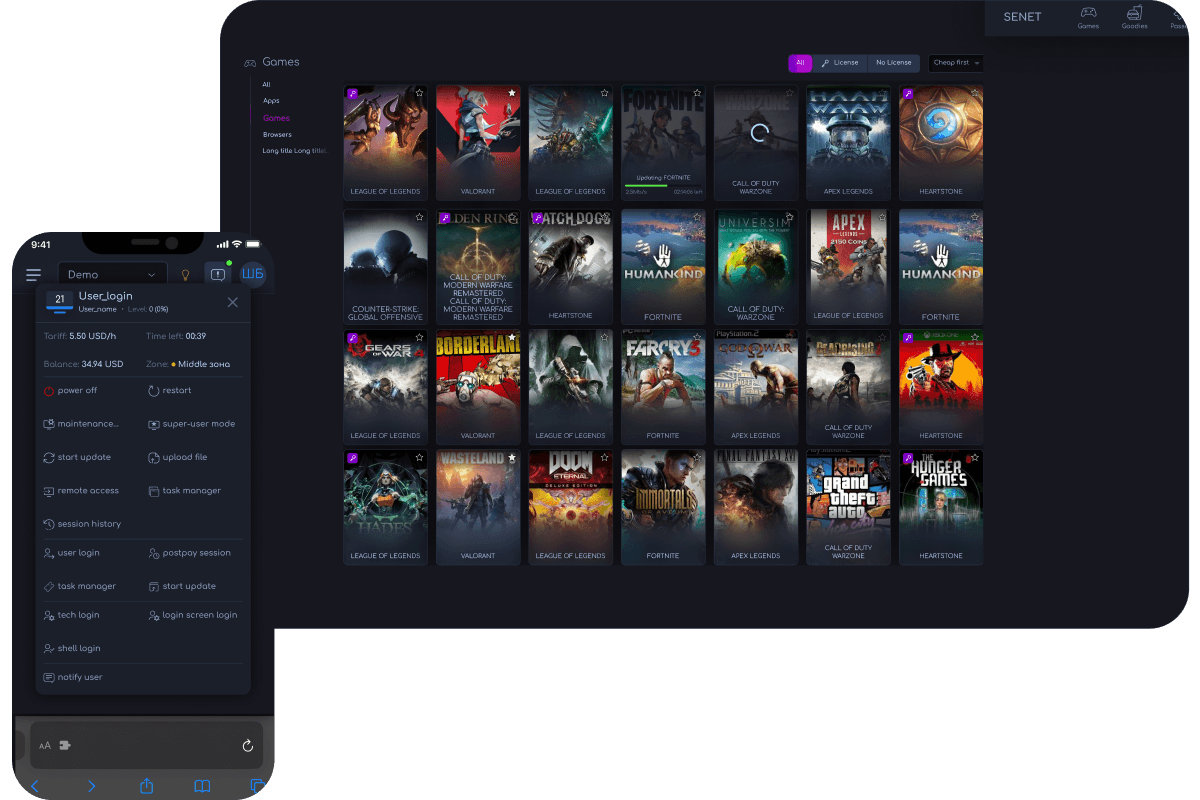This screenshot has height=800, width=1200.
Task: Switch to the No License filter
Action: tap(893, 63)
